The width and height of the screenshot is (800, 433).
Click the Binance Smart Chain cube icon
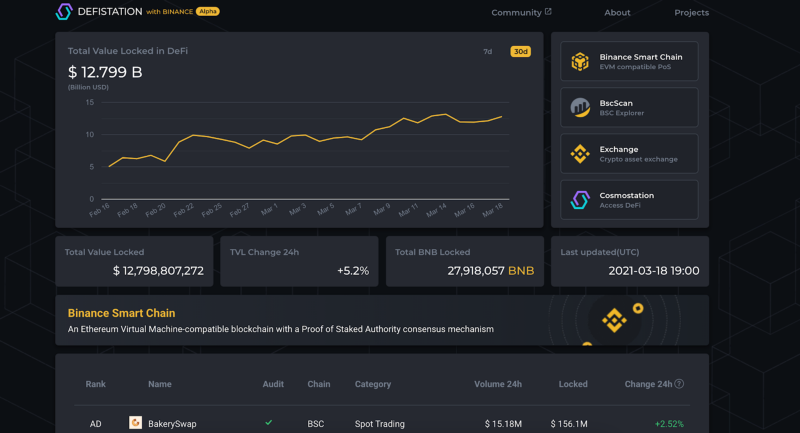tap(580, 61)
